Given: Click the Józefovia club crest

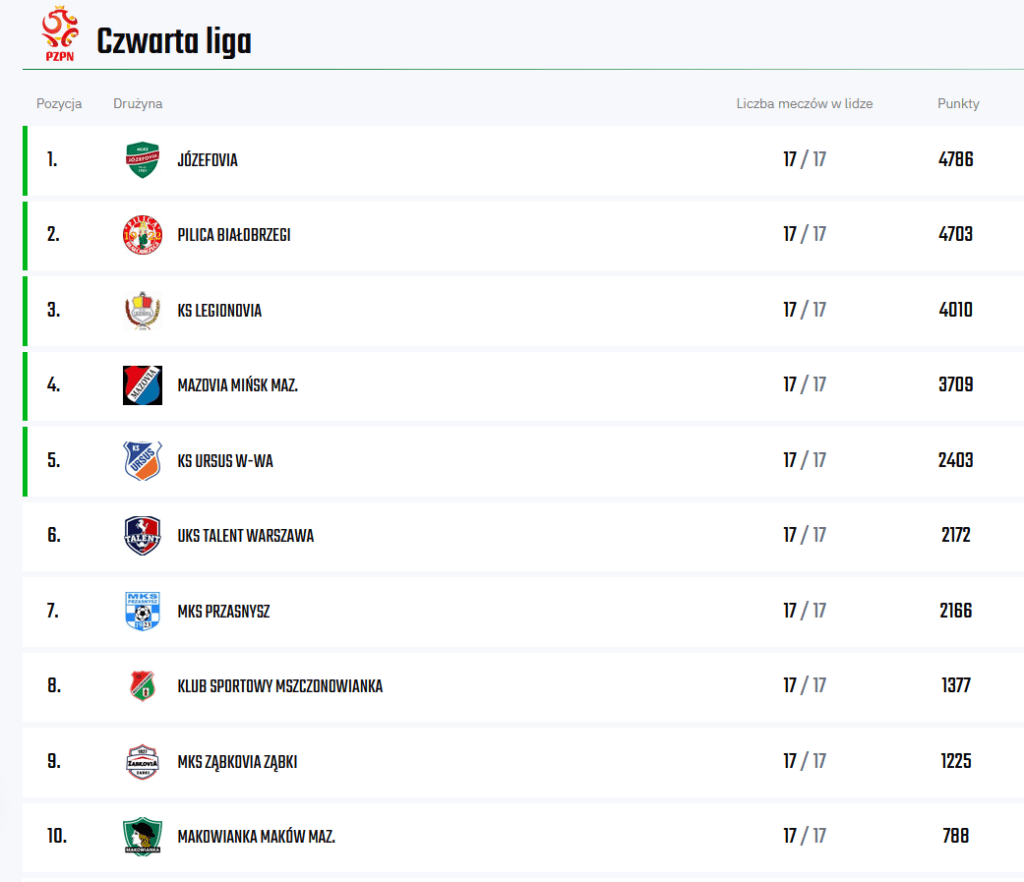Looking at the screenshot, I should 142,160.
